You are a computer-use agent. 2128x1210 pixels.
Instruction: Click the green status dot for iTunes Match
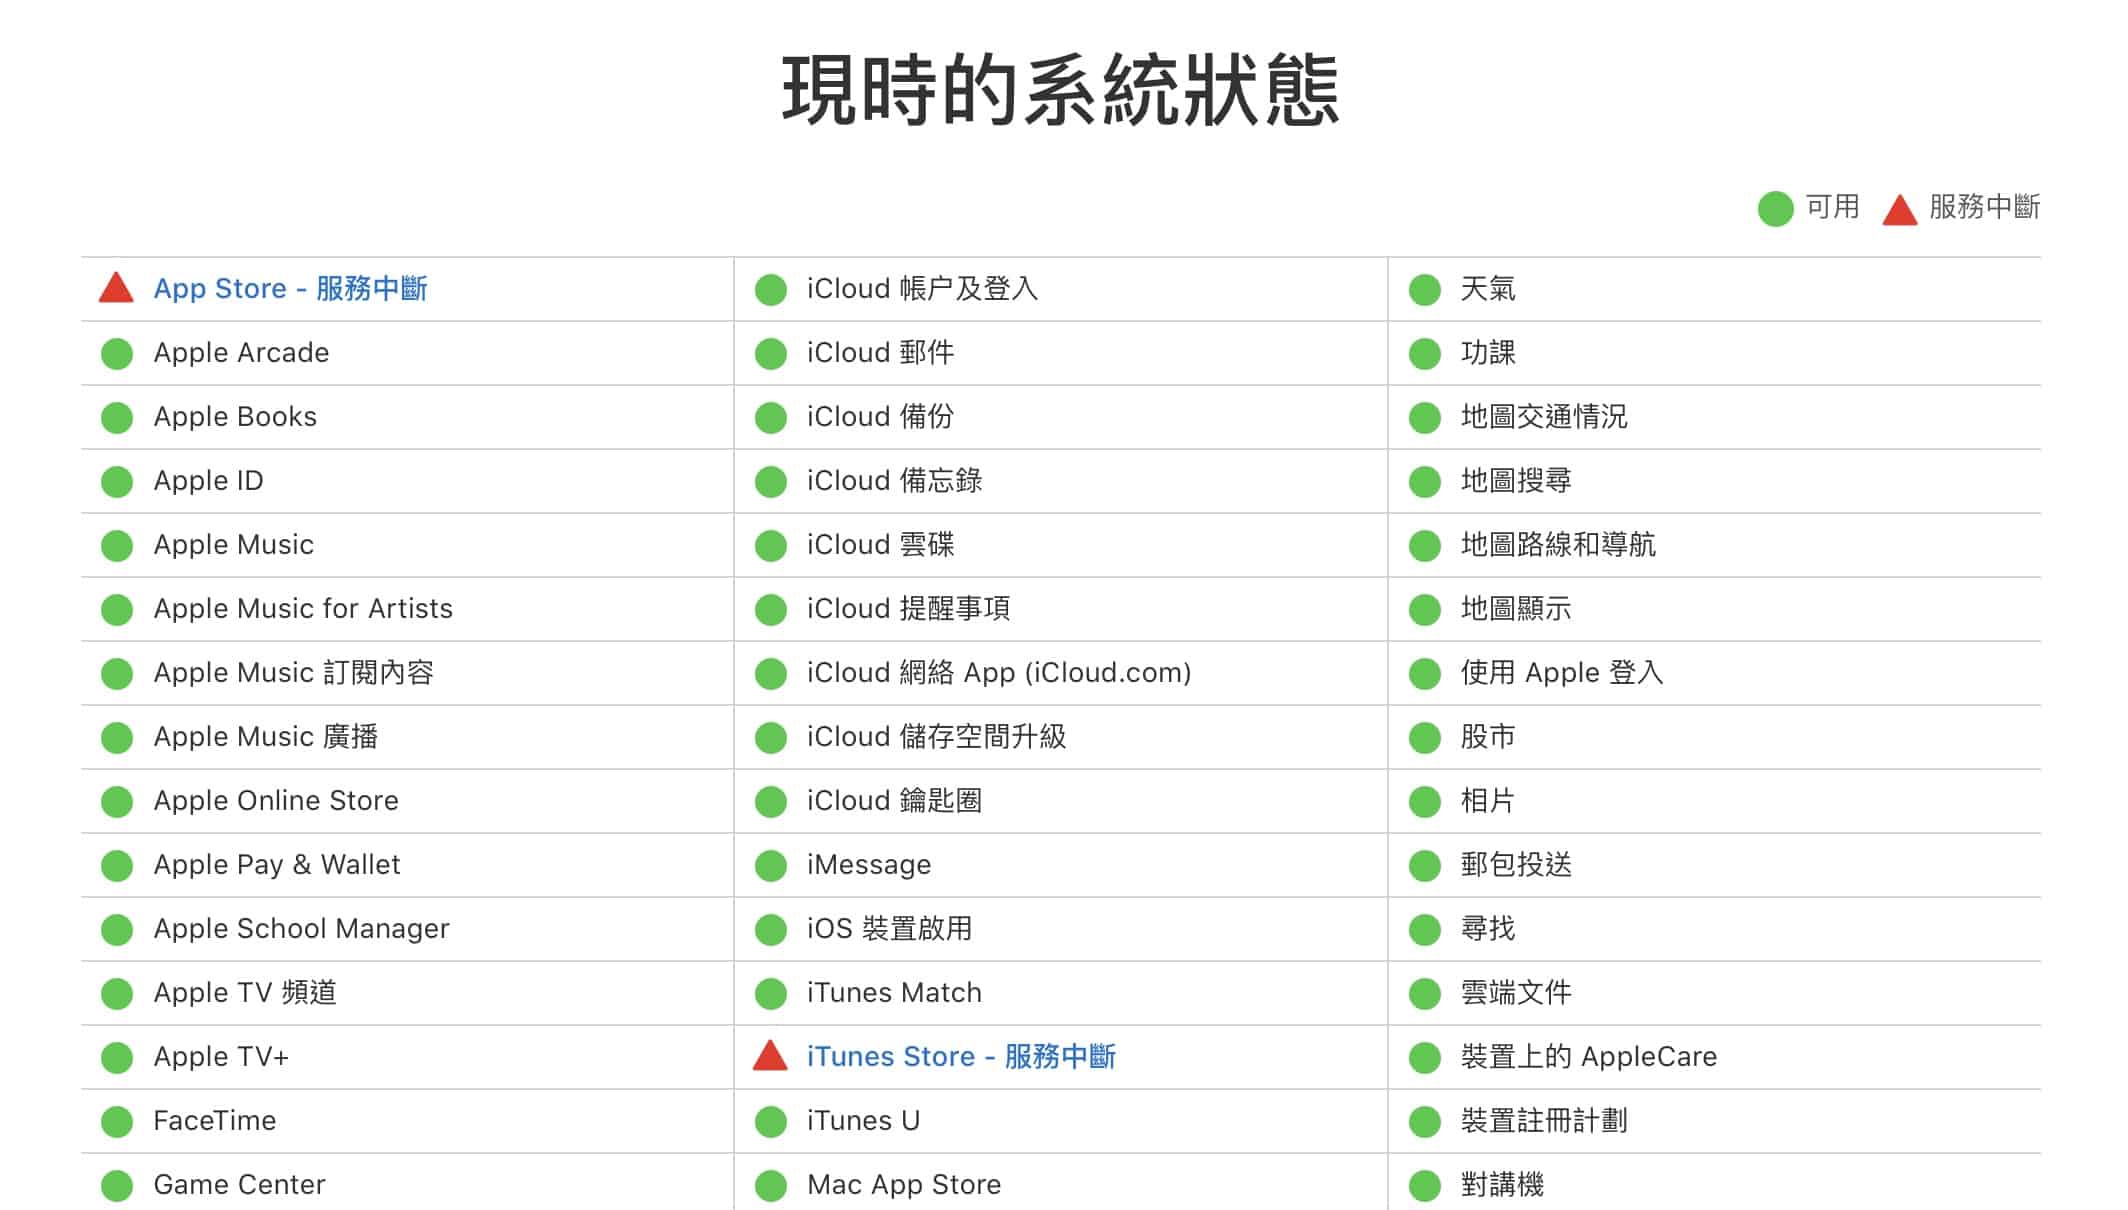pyautogui.click(x=771, y=994)
